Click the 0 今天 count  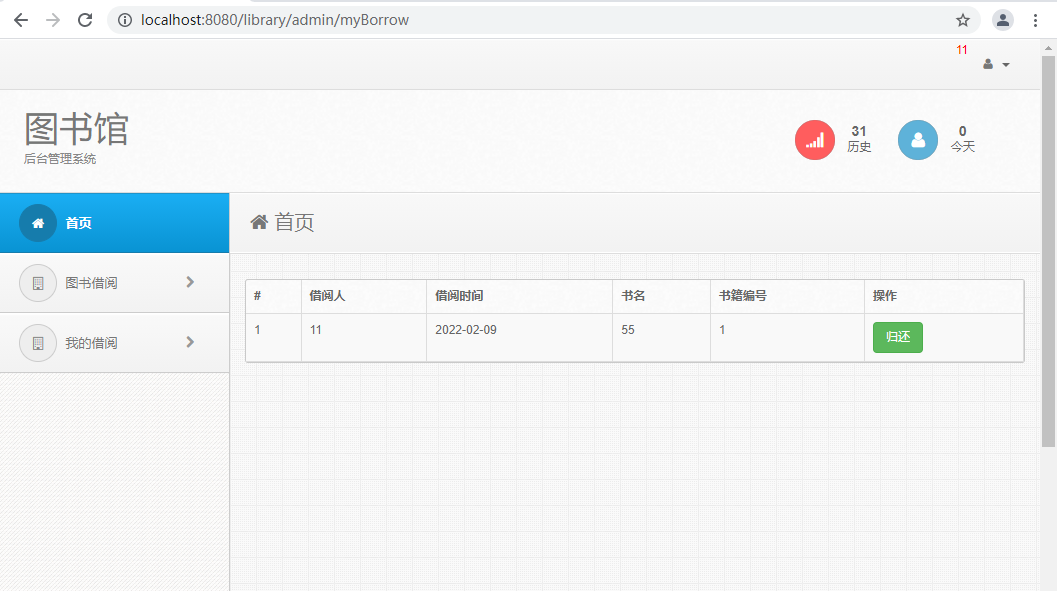963,139
